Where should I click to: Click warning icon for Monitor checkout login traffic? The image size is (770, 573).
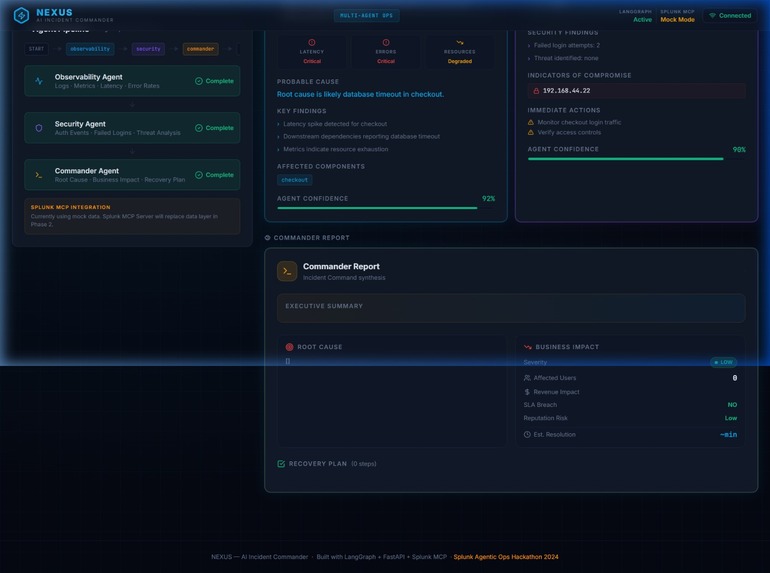(531, 122)
